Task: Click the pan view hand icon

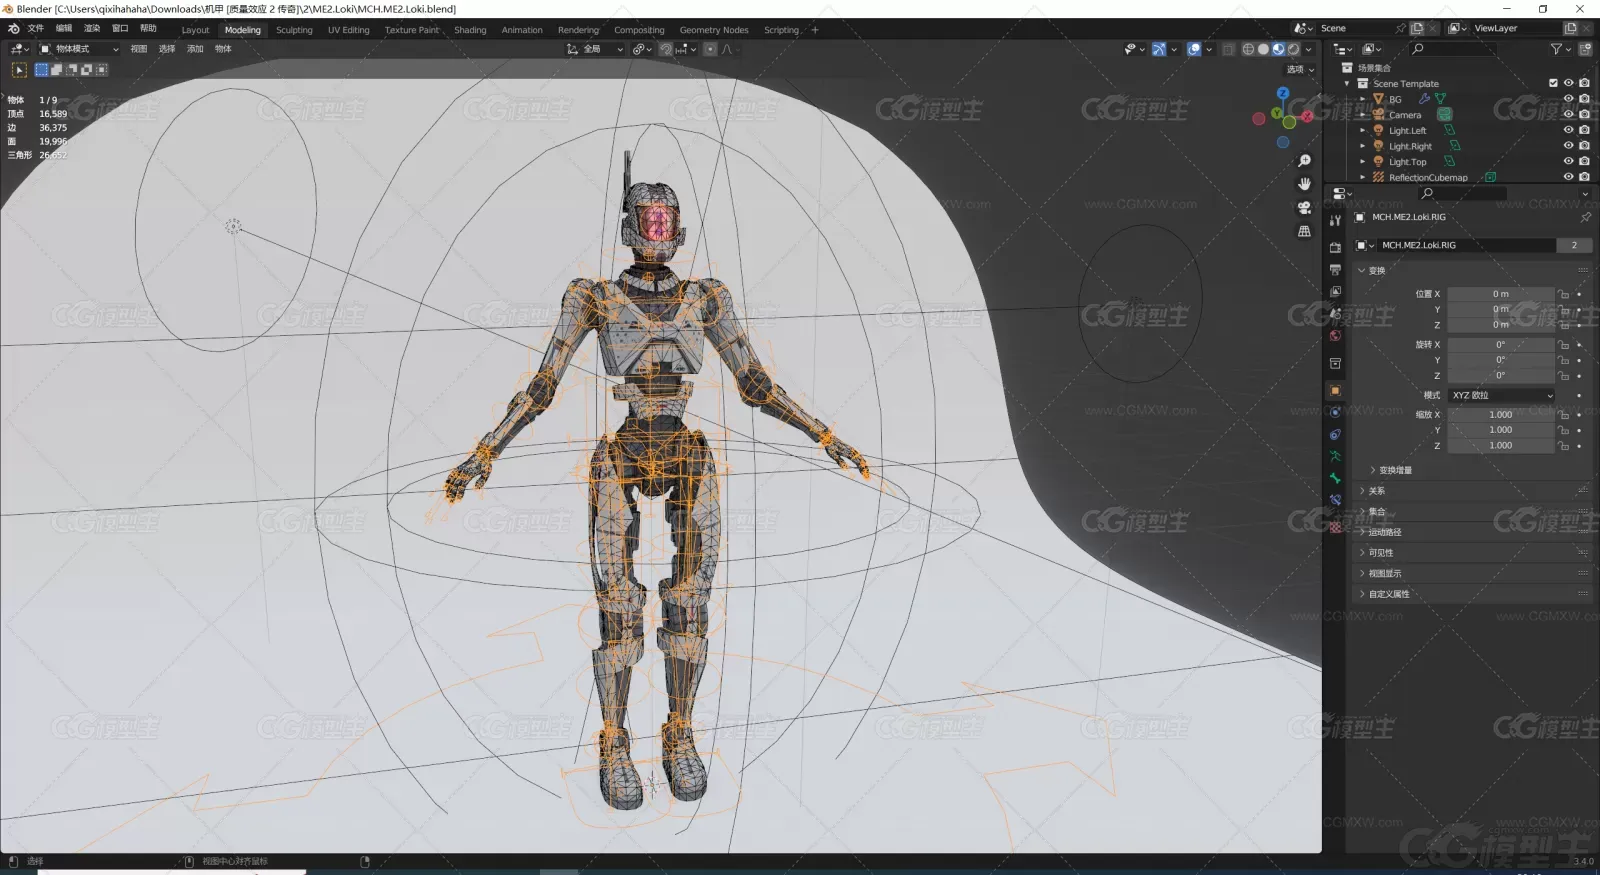Action: (x=1304, y=184)
